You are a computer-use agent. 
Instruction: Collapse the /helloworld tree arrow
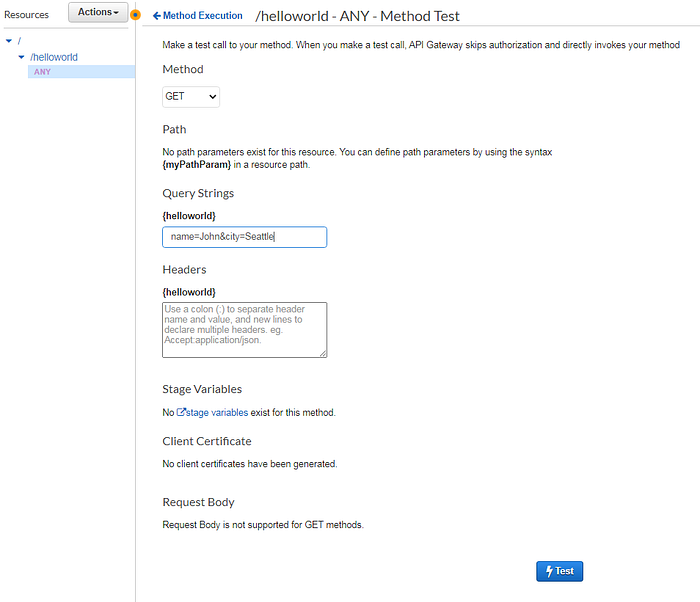(21, 57)
